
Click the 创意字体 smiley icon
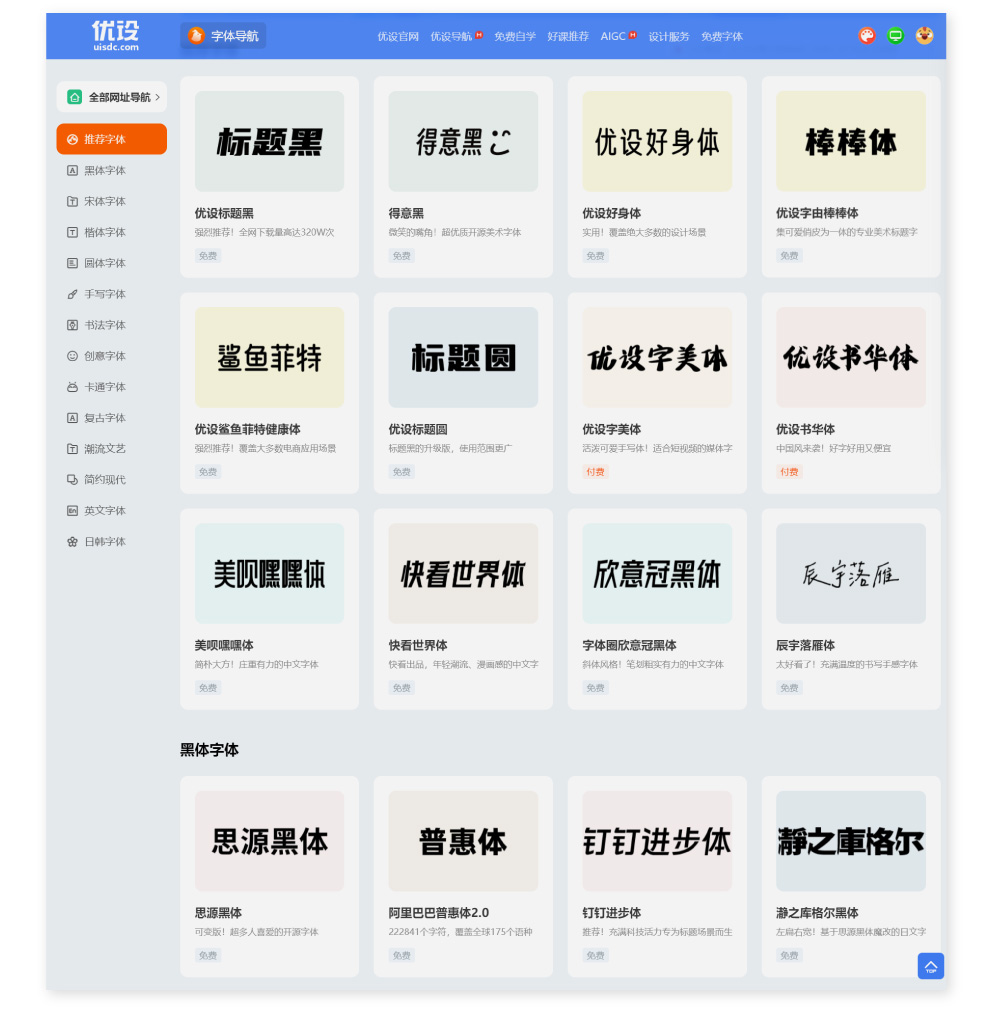coord(72,356)
